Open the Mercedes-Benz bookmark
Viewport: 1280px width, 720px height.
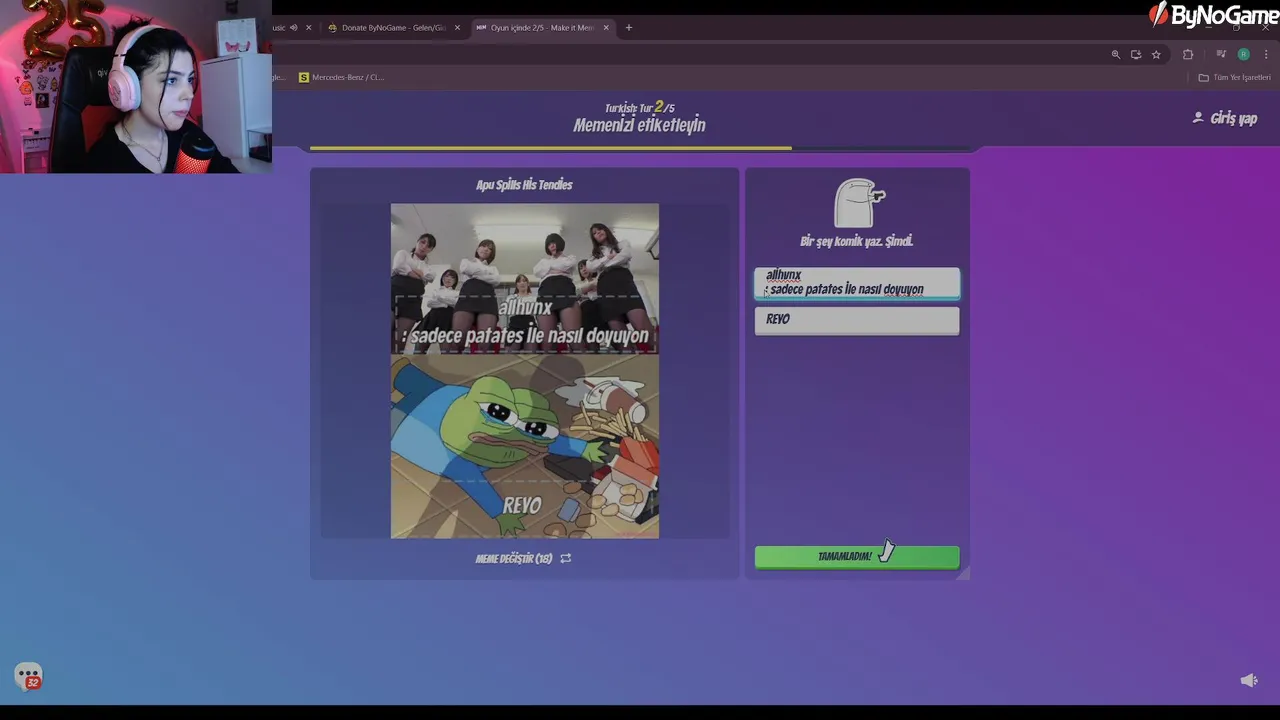point(341,77)
